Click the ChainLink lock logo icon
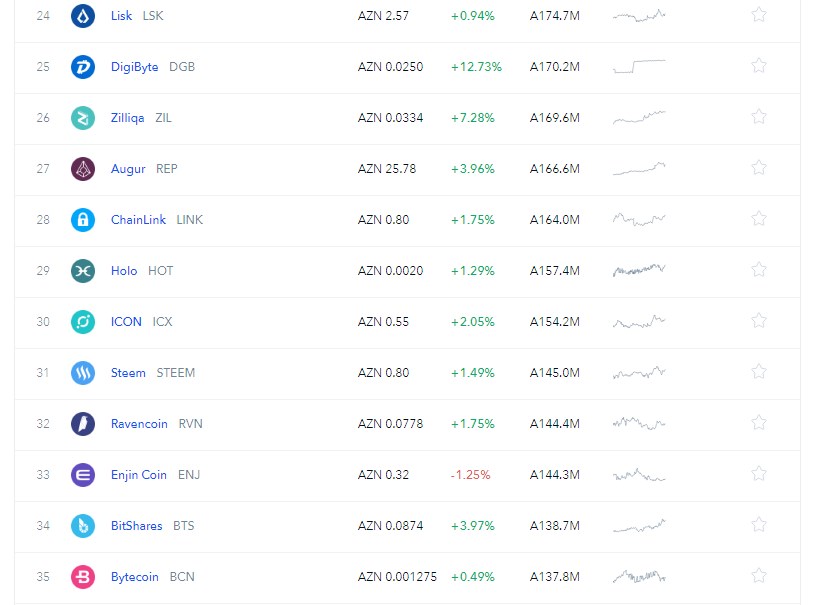The image size is (814, 605). tap(83, 220)
